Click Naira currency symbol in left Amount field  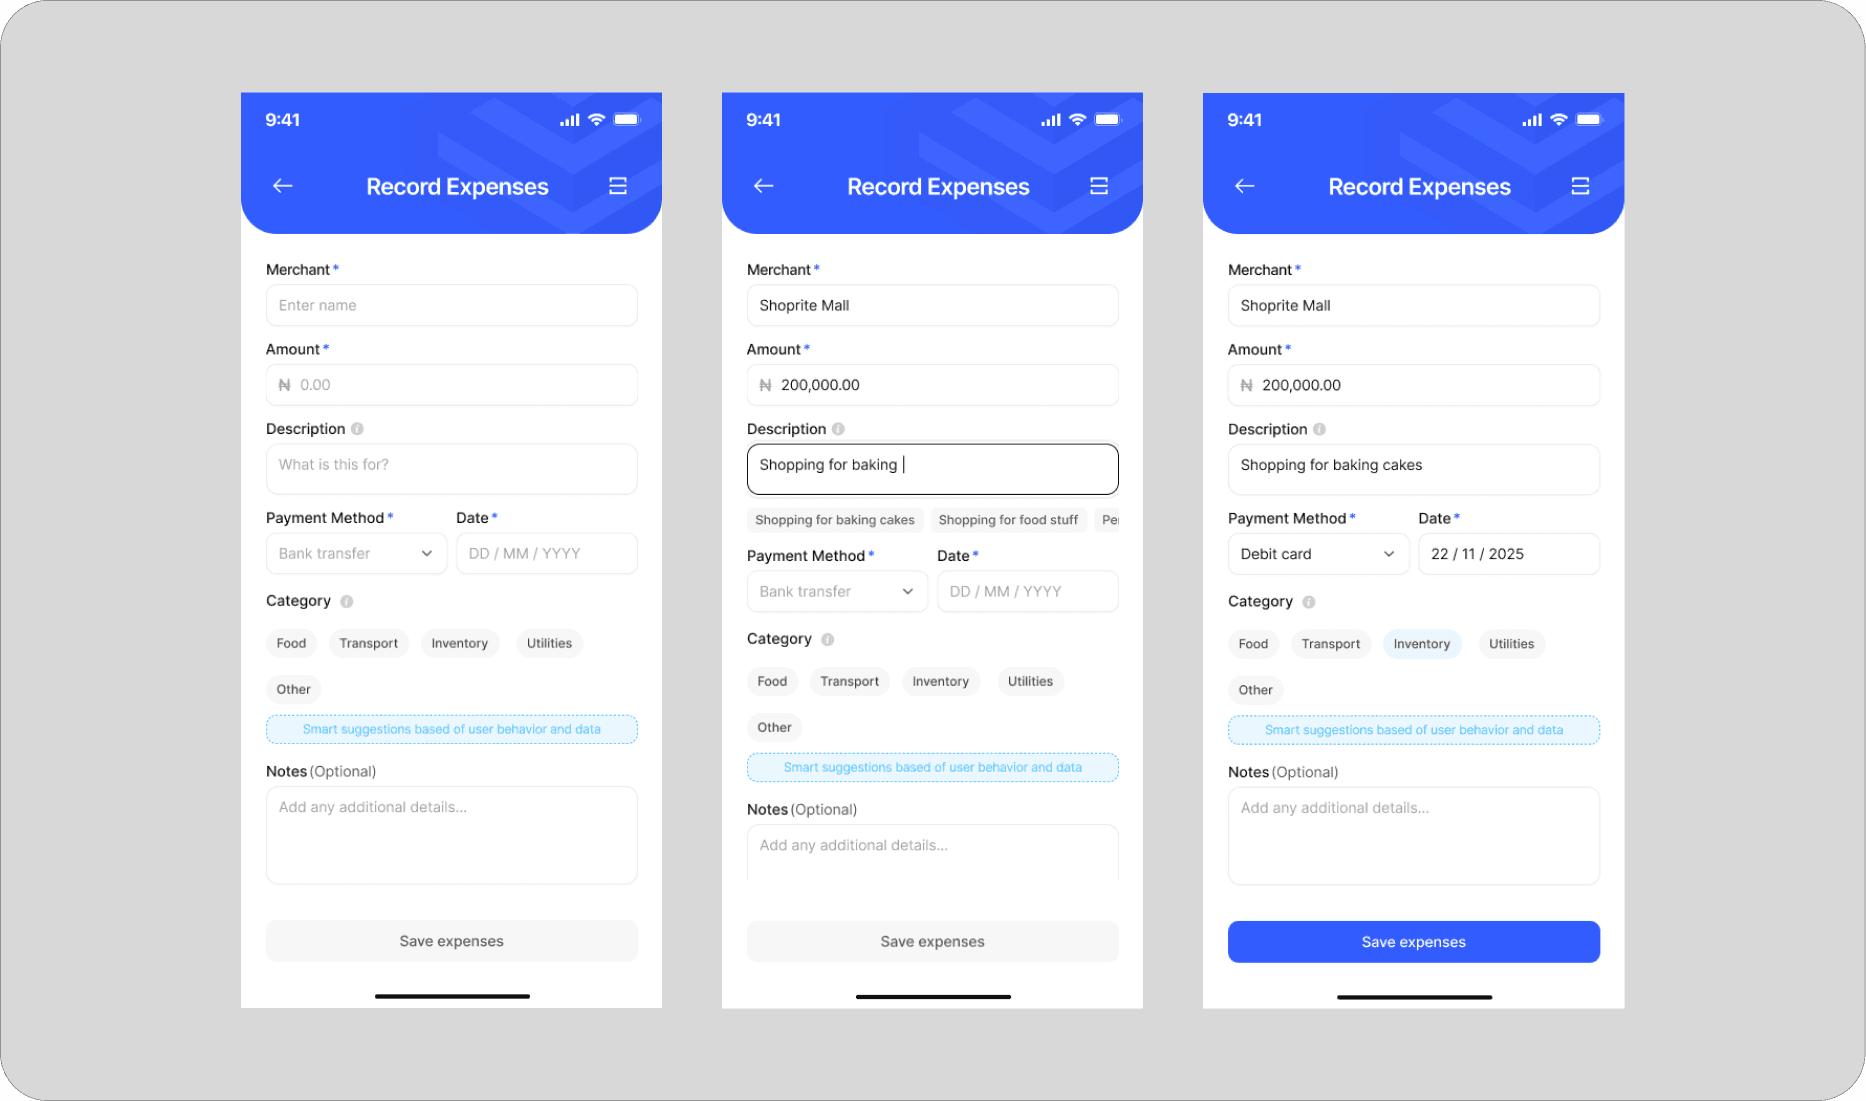coord(284,385)
